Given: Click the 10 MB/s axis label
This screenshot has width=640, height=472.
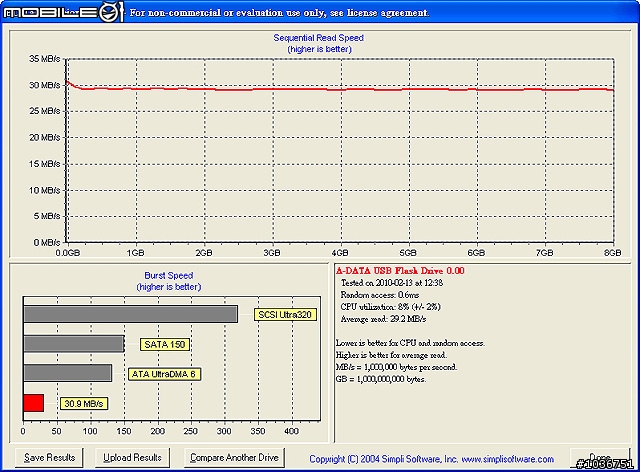Looking at the screenshot, I should [44, 191].
